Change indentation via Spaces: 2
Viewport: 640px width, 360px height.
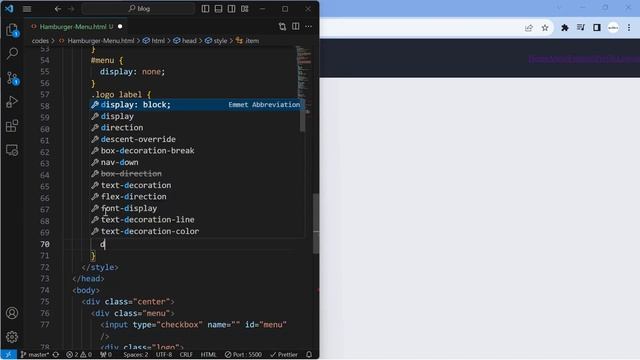[136, 354]
